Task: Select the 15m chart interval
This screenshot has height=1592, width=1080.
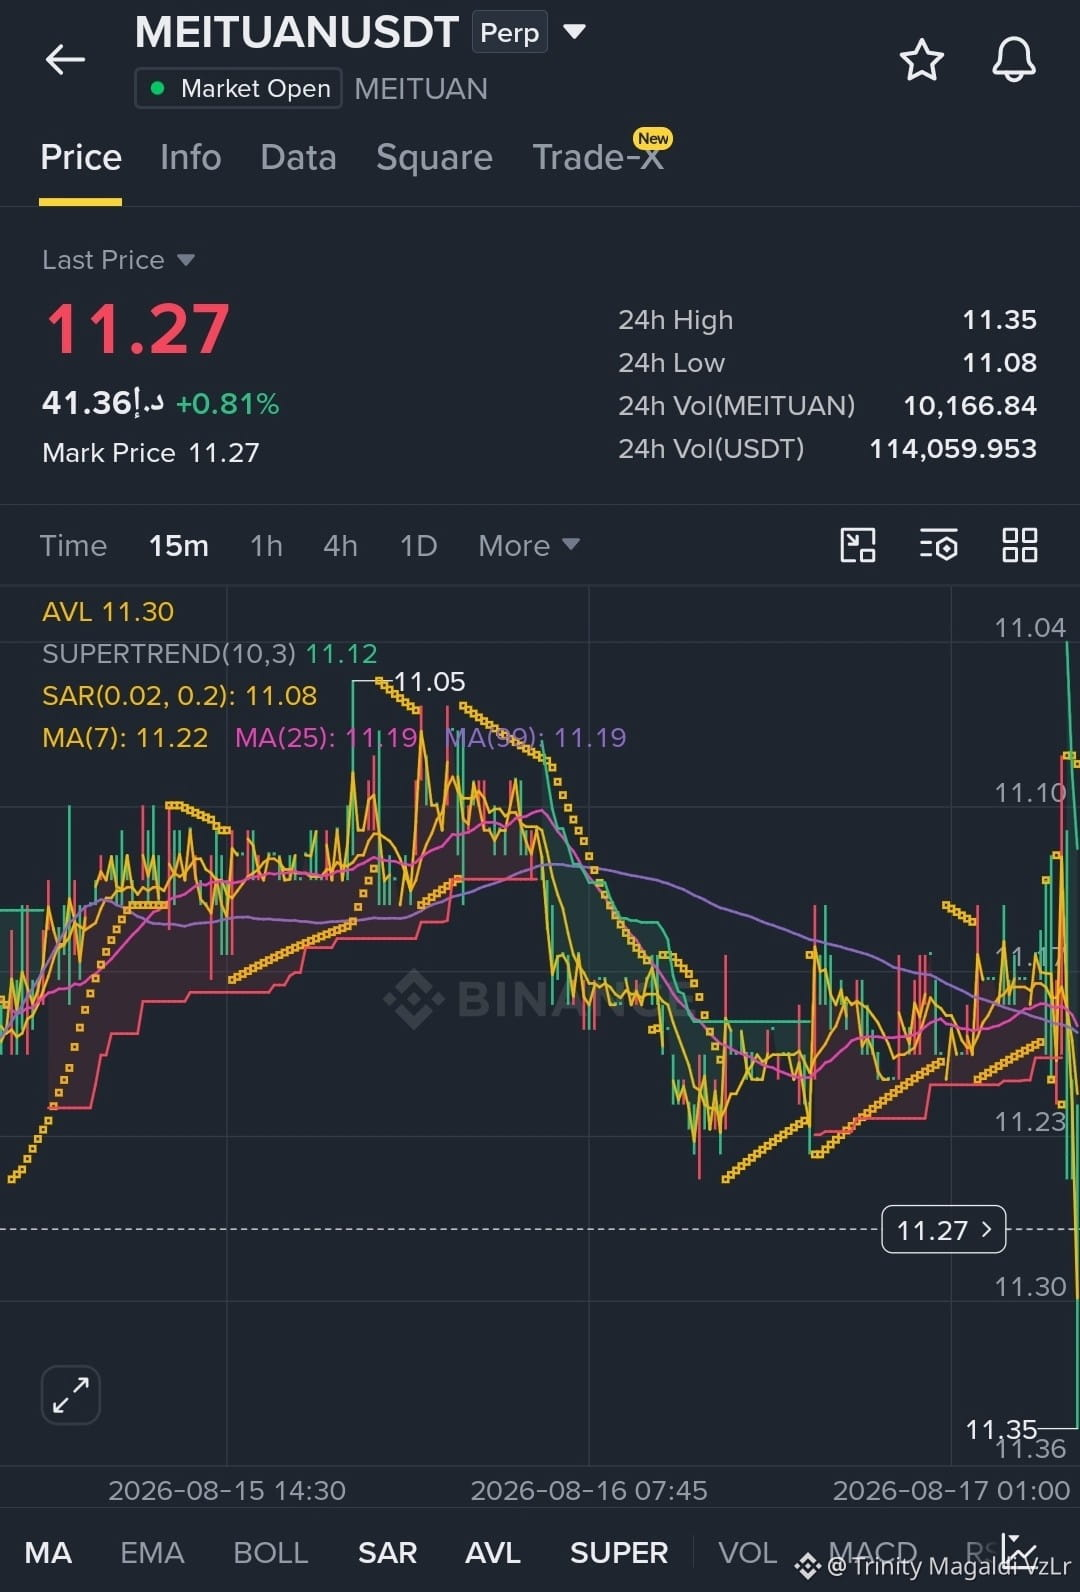Action: 179,546
